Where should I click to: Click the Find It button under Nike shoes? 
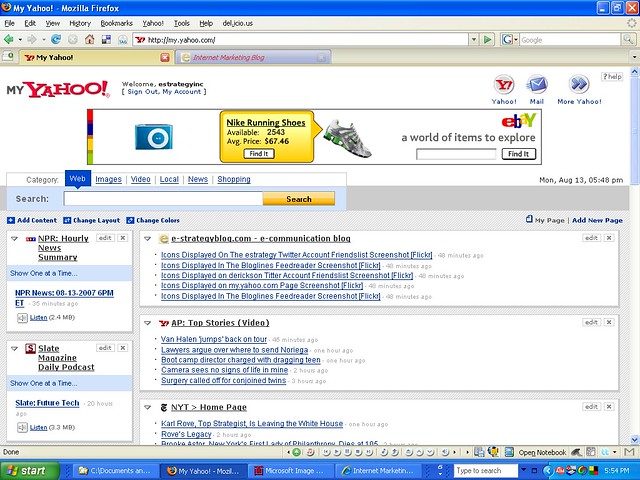259,154
